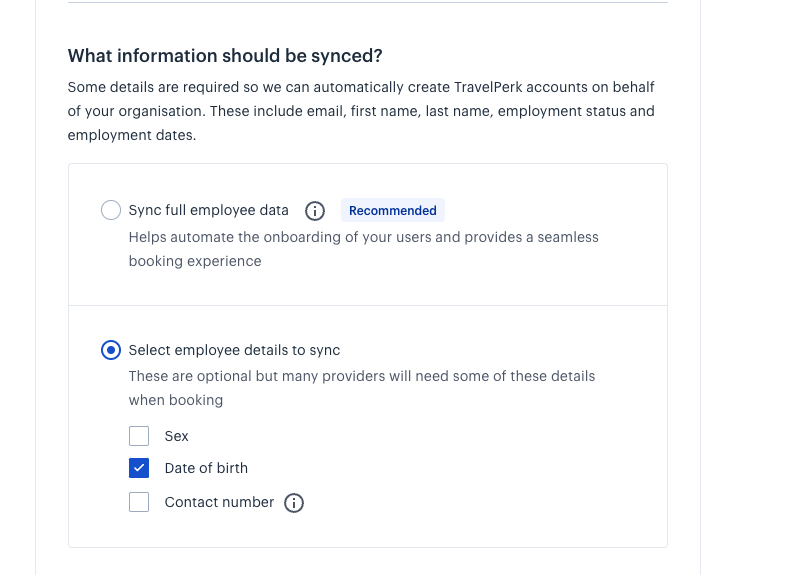
Task: Choose Select employee details to sync radio
Action: pyautogui.click(x=111, y=350)
